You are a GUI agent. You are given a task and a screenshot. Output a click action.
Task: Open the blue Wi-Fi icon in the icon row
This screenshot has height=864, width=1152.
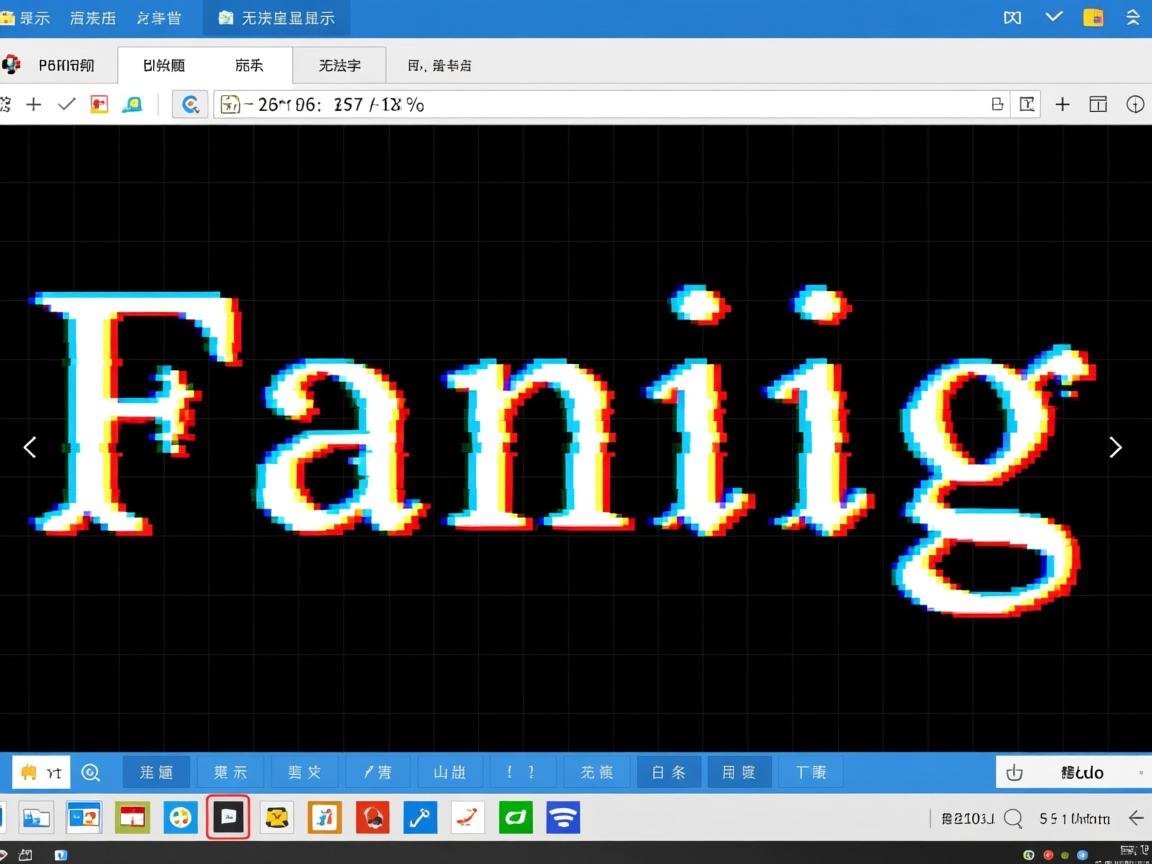(563, 818)
